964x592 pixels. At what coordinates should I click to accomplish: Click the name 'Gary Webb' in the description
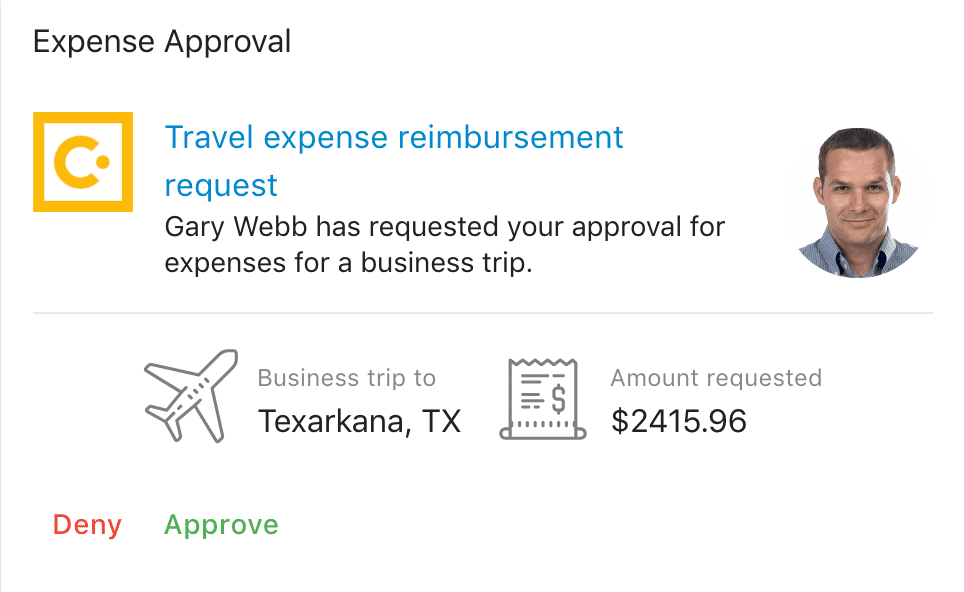click(x=236, y=227)
